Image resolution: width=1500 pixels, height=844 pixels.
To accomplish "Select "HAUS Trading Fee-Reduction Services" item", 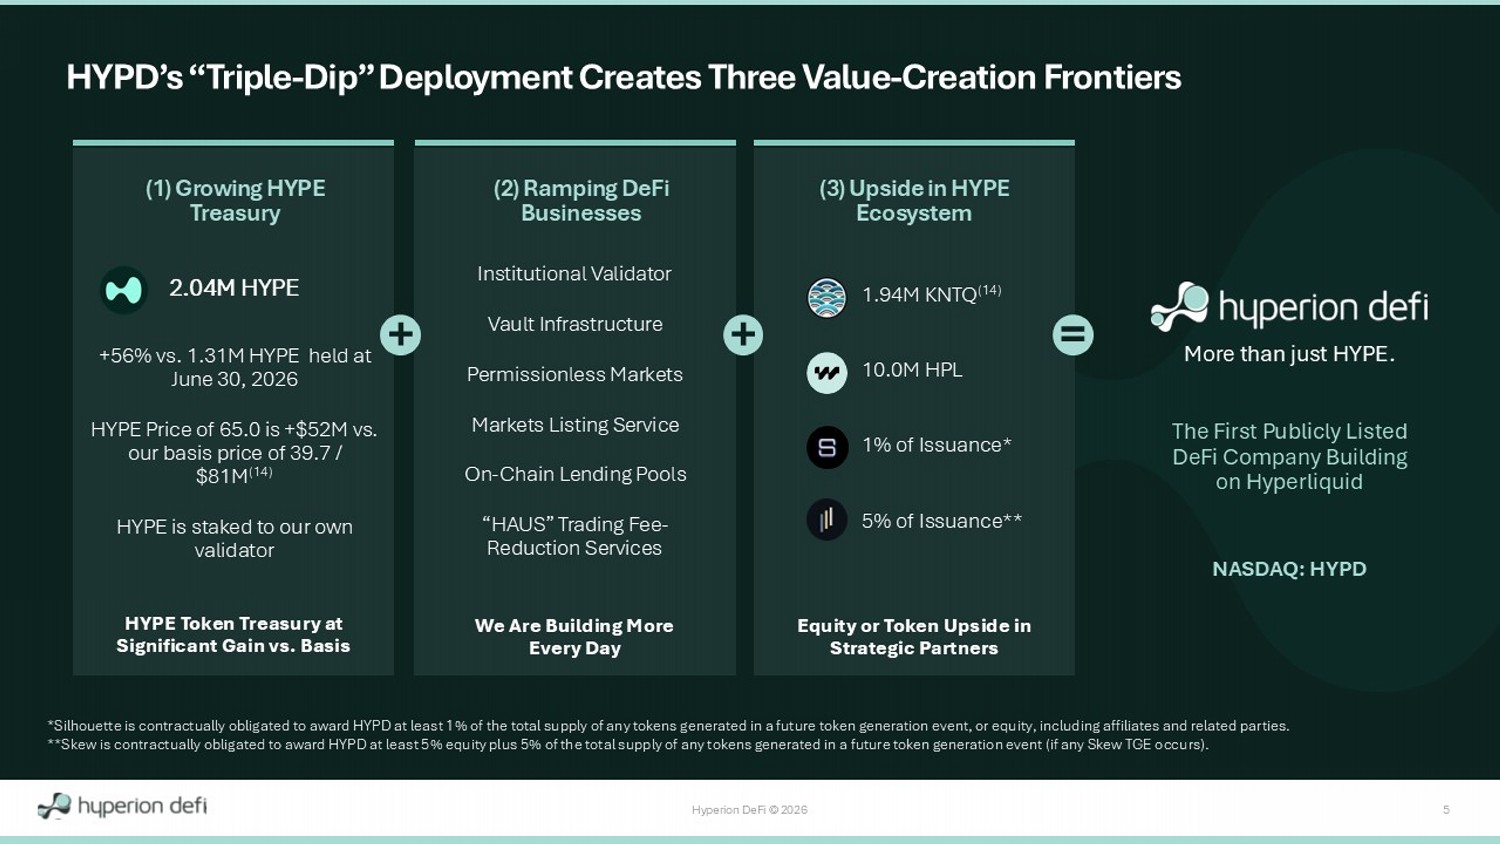I will 574,536.
